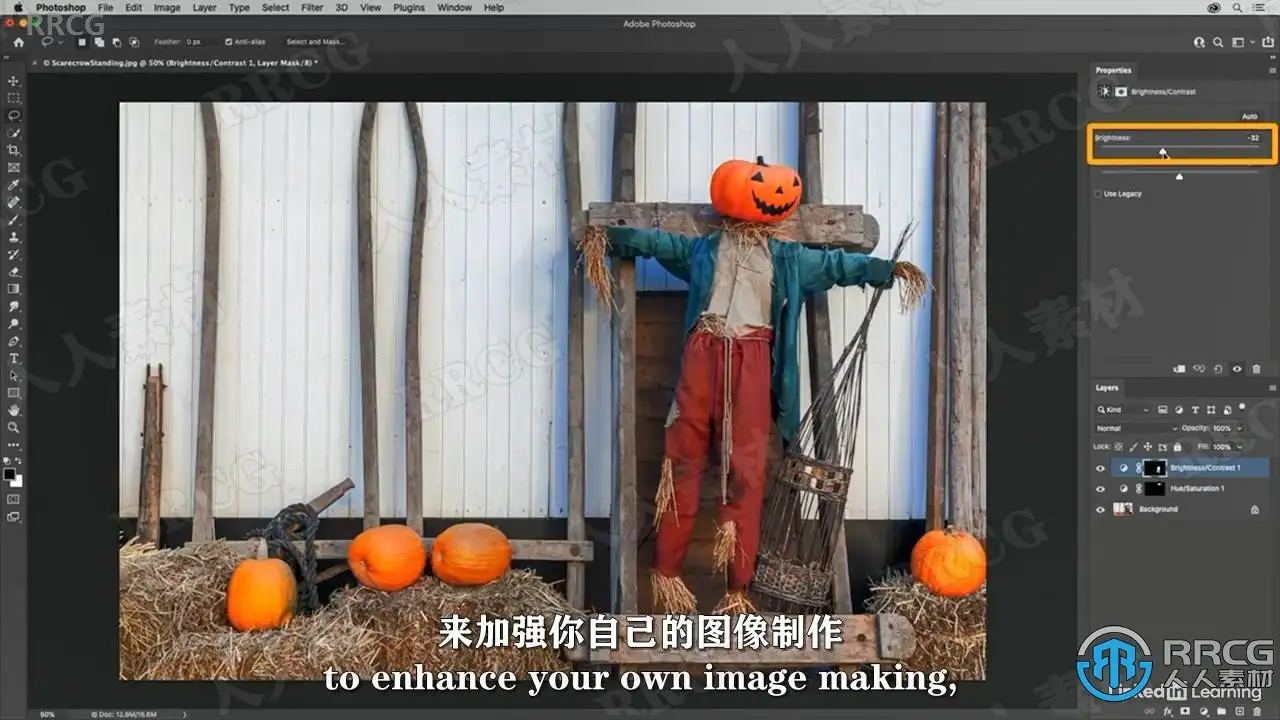
Task: Open the Photoshop search icon
Action: pyautogui.click(x=1218, y=42)
